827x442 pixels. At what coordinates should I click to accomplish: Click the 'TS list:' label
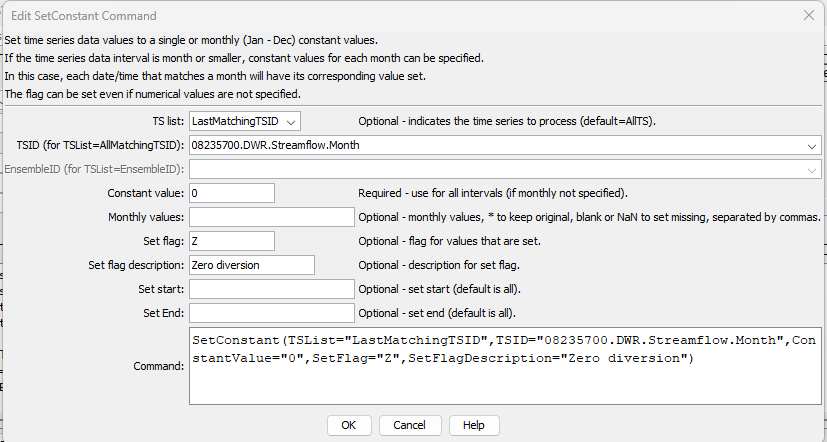pyautogui.click(x=168, y=121)
